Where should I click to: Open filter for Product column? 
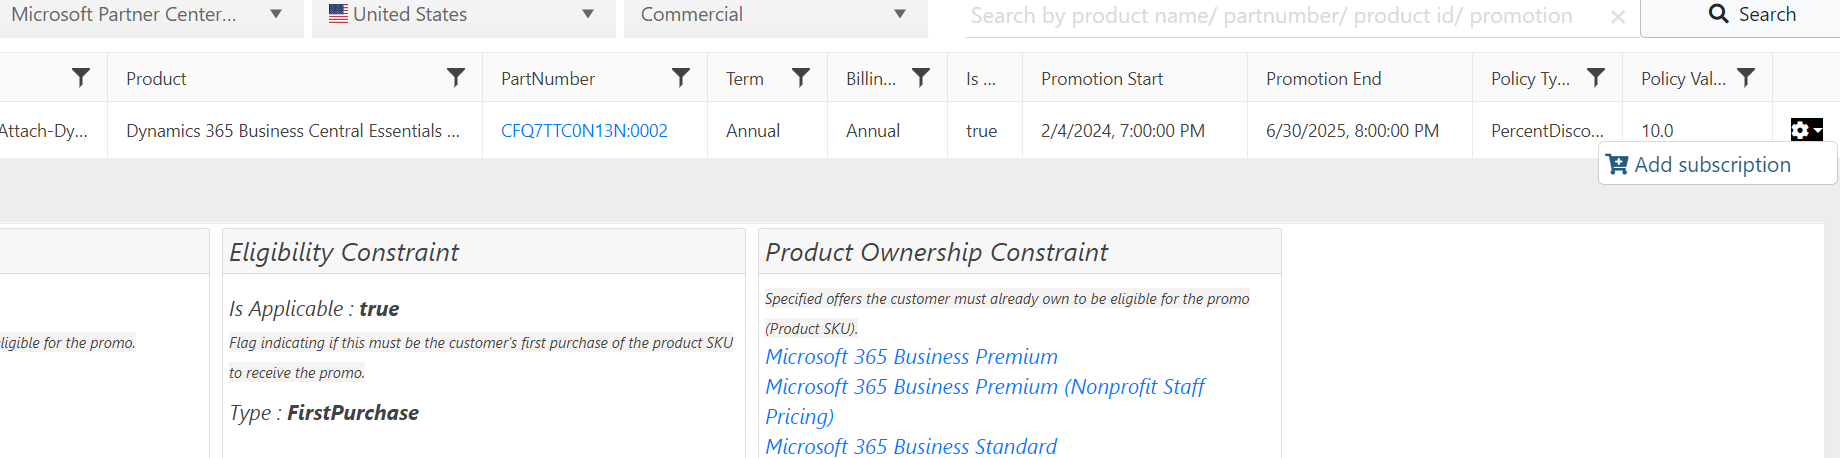456,78
